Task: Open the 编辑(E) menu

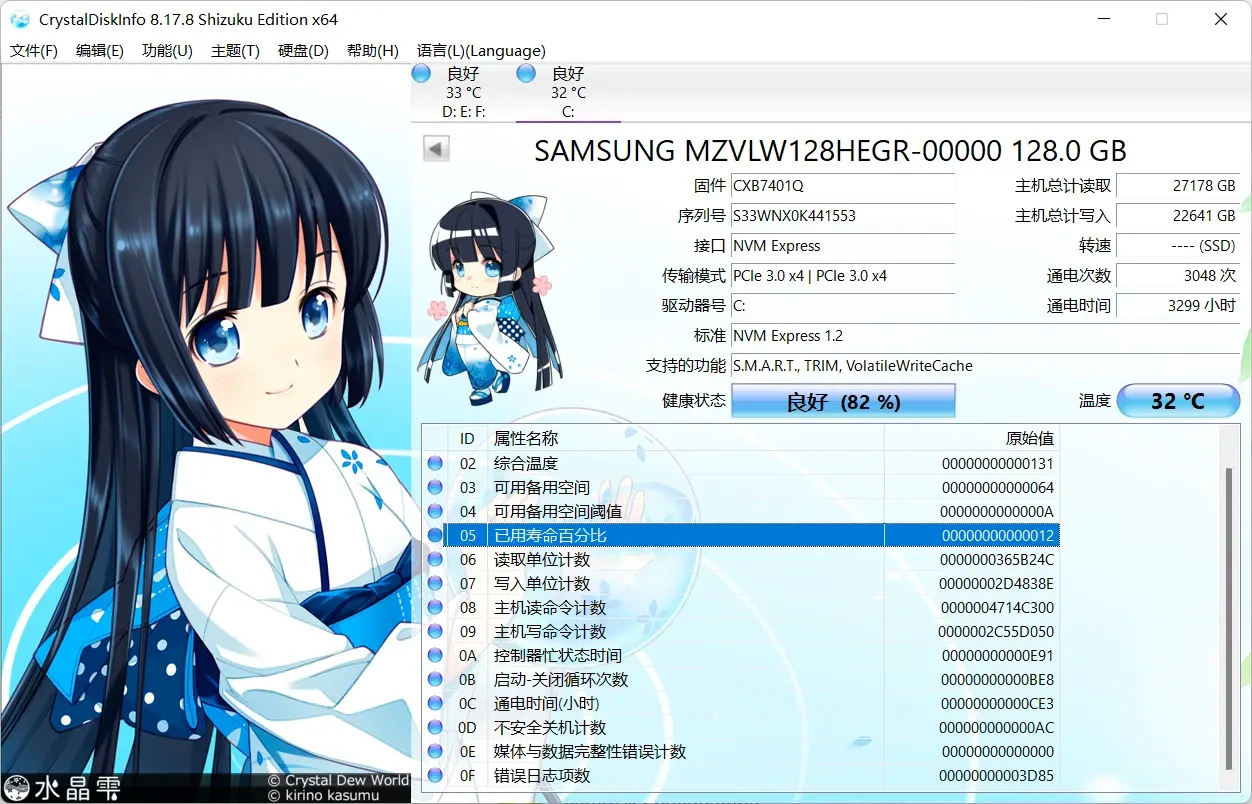Action: (100, 51)
